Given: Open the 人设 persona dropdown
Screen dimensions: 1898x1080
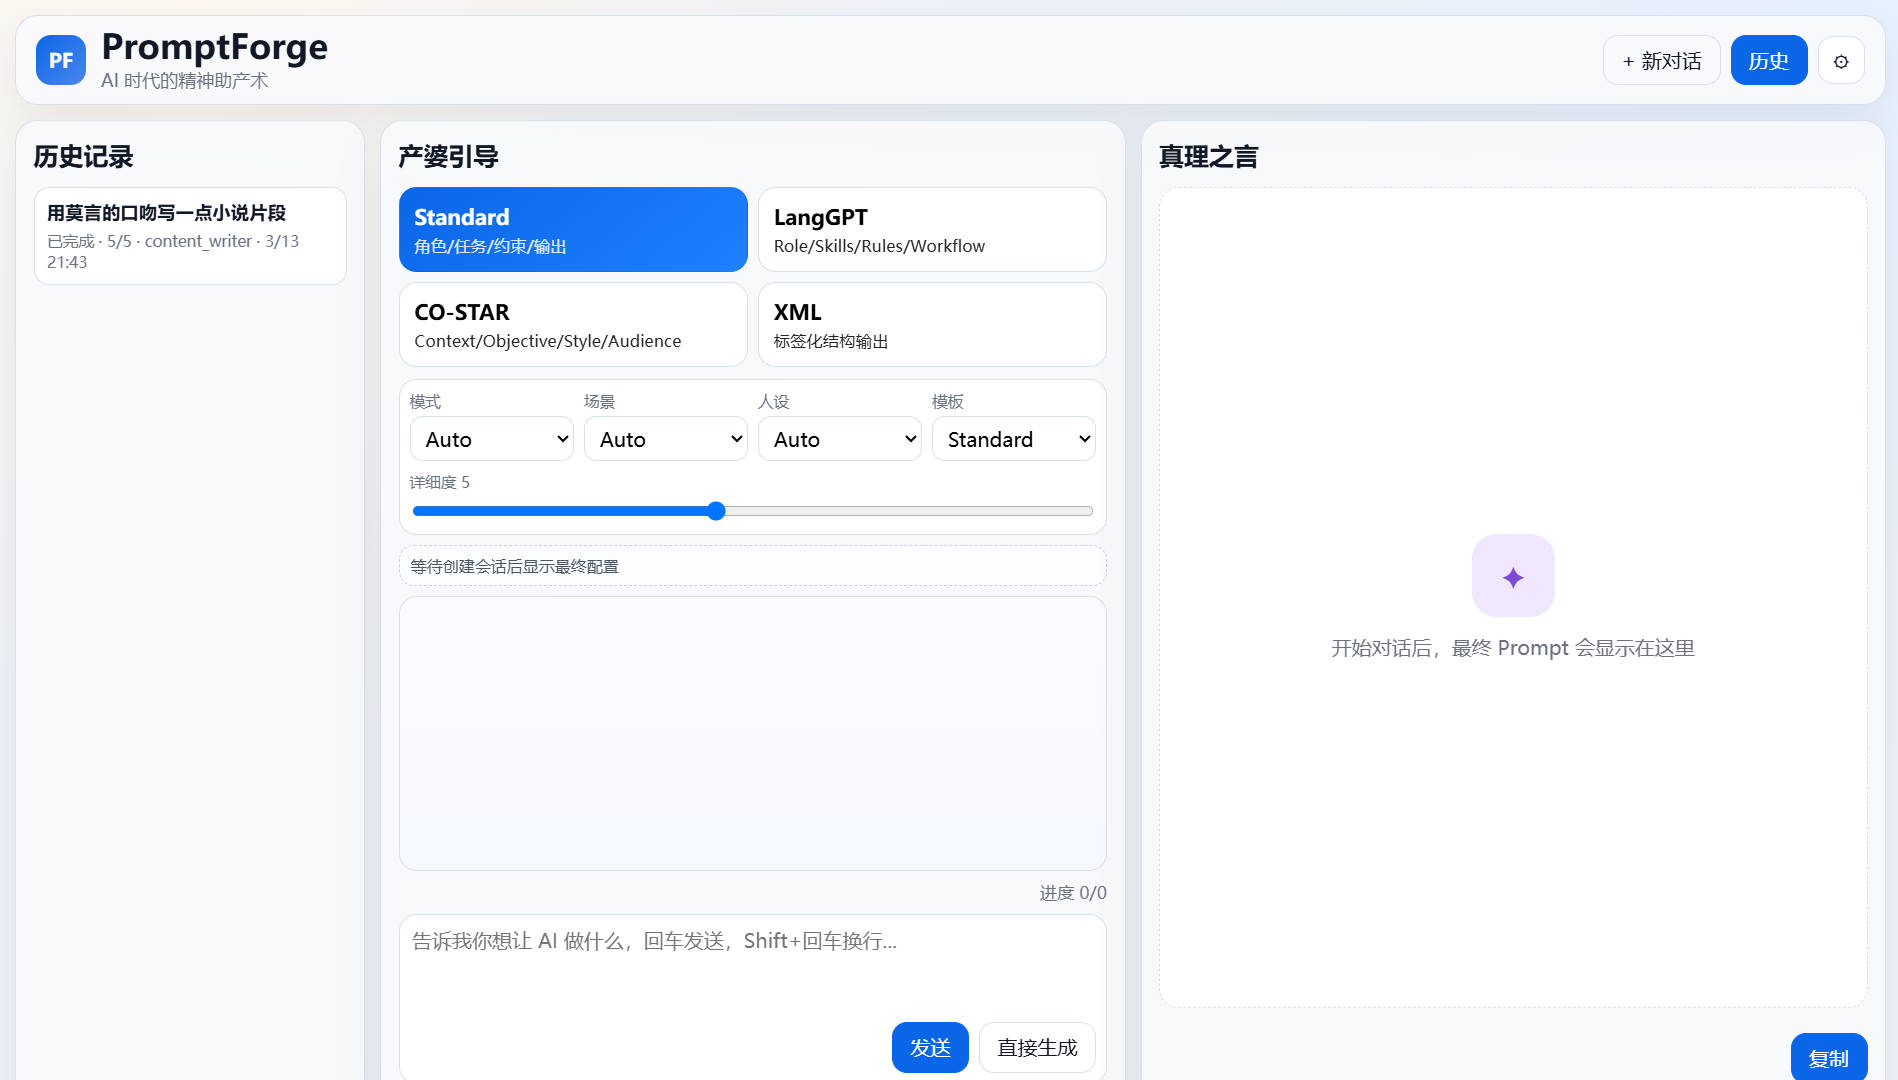Looking at the screenshot, I should (839, 439).
